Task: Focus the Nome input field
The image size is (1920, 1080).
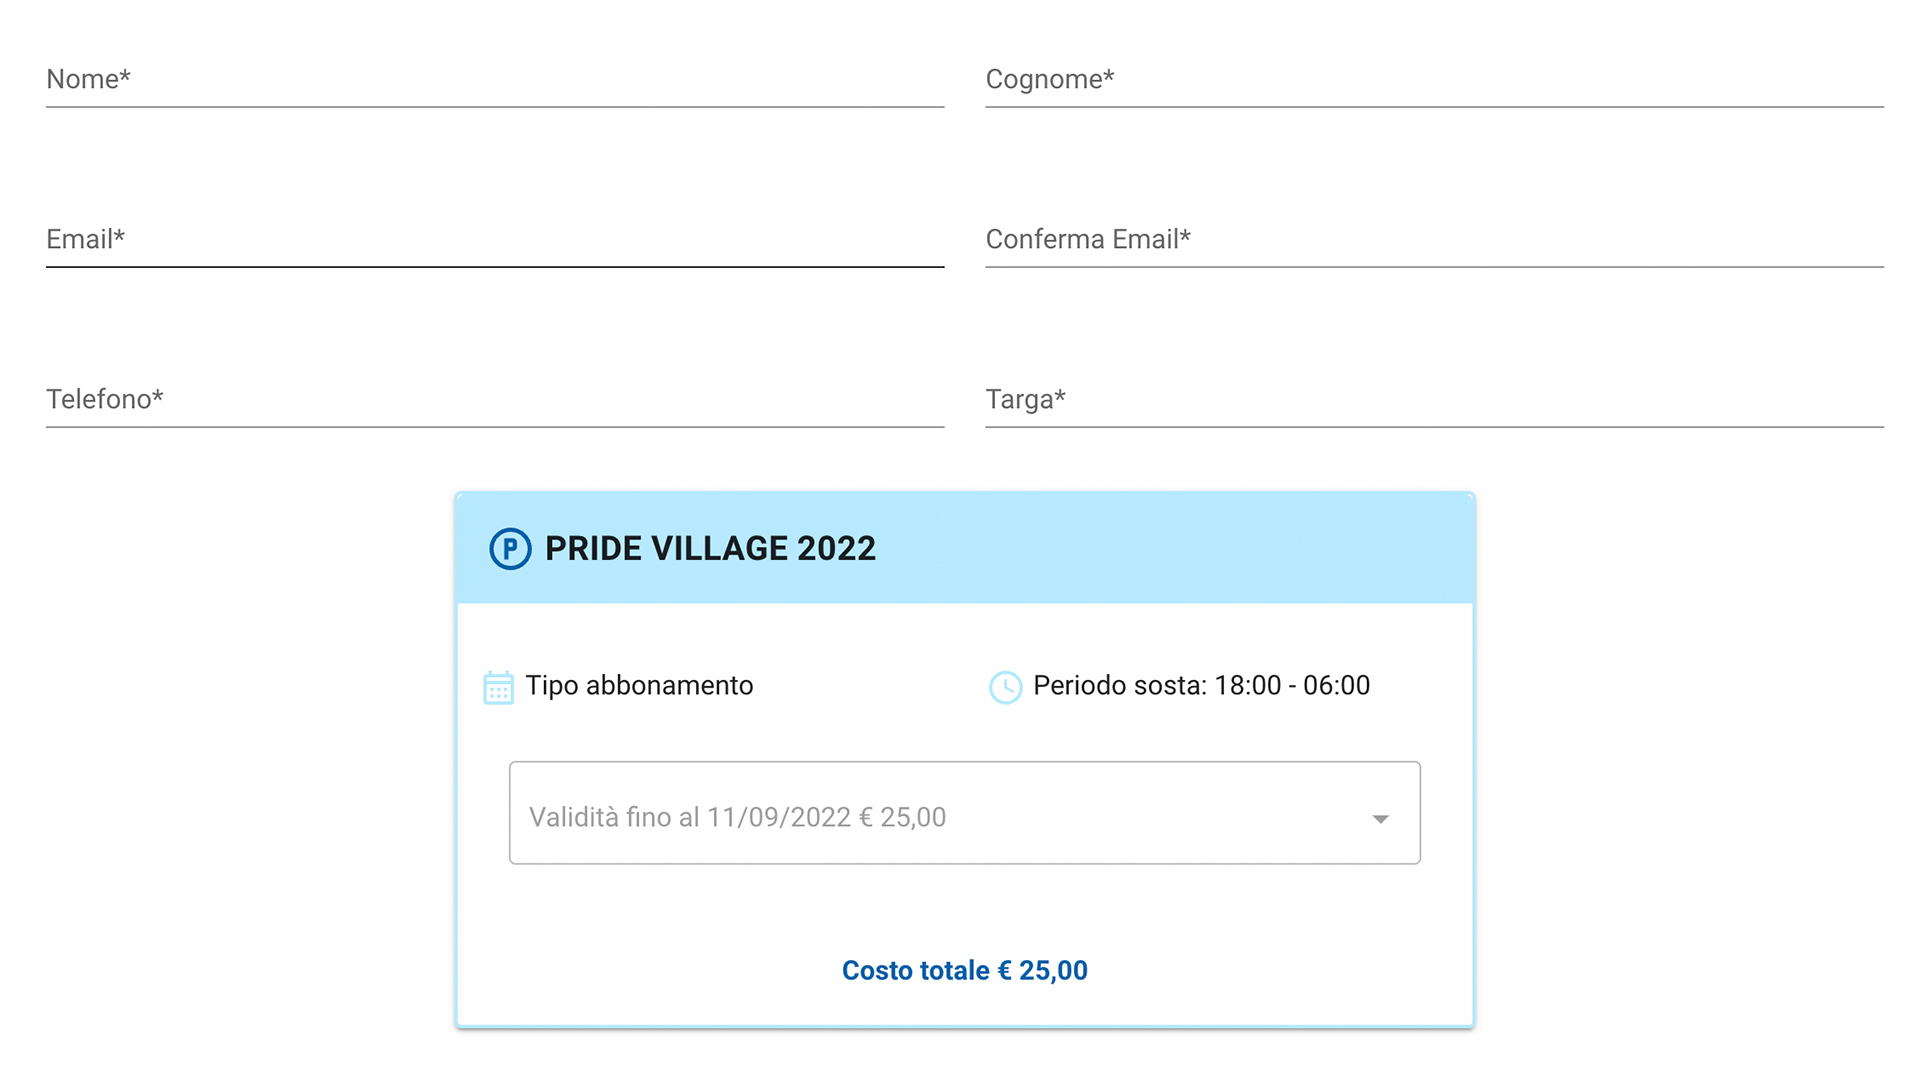Action: 494,80
